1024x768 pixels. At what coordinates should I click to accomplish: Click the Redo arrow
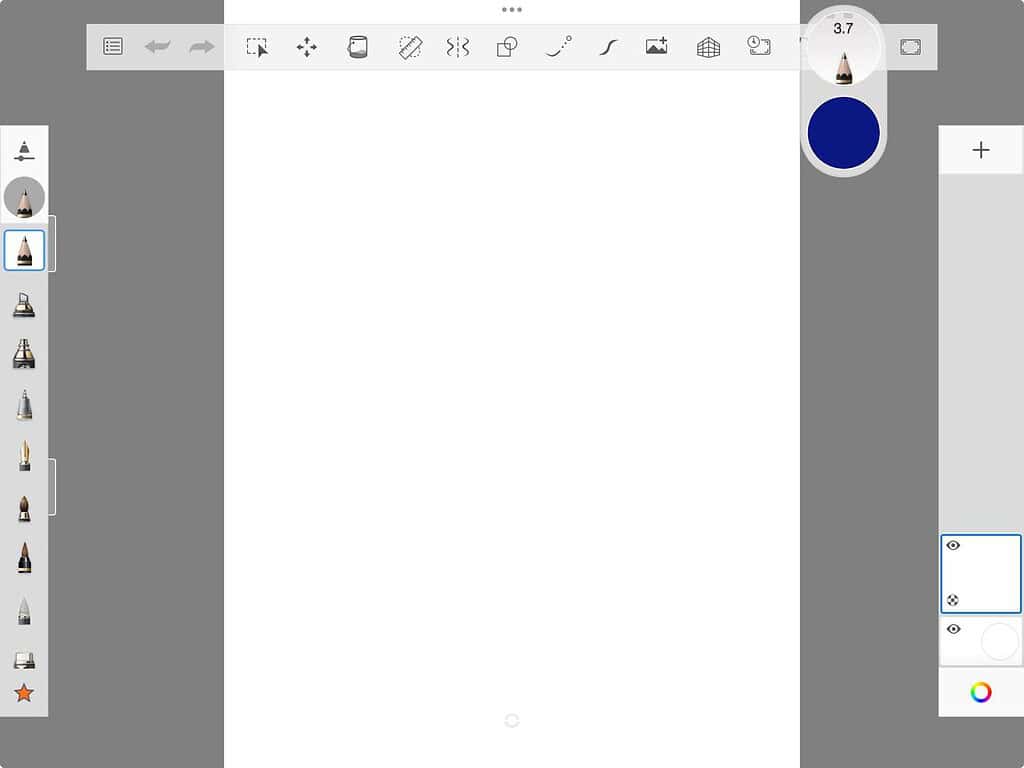pyautogui.click(x=202, y=46)
